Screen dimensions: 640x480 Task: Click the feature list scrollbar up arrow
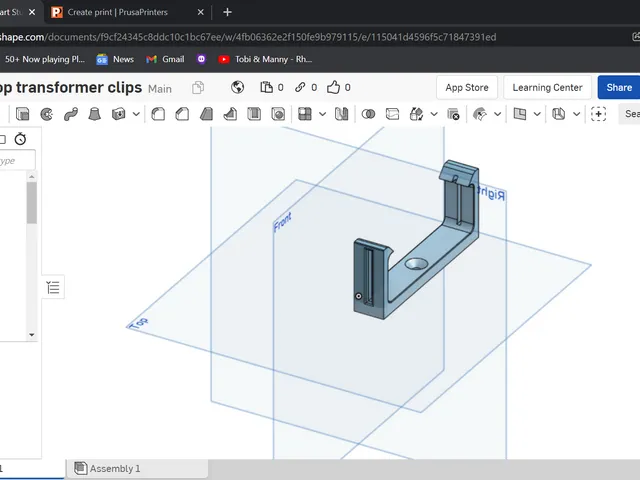point(32,177)
